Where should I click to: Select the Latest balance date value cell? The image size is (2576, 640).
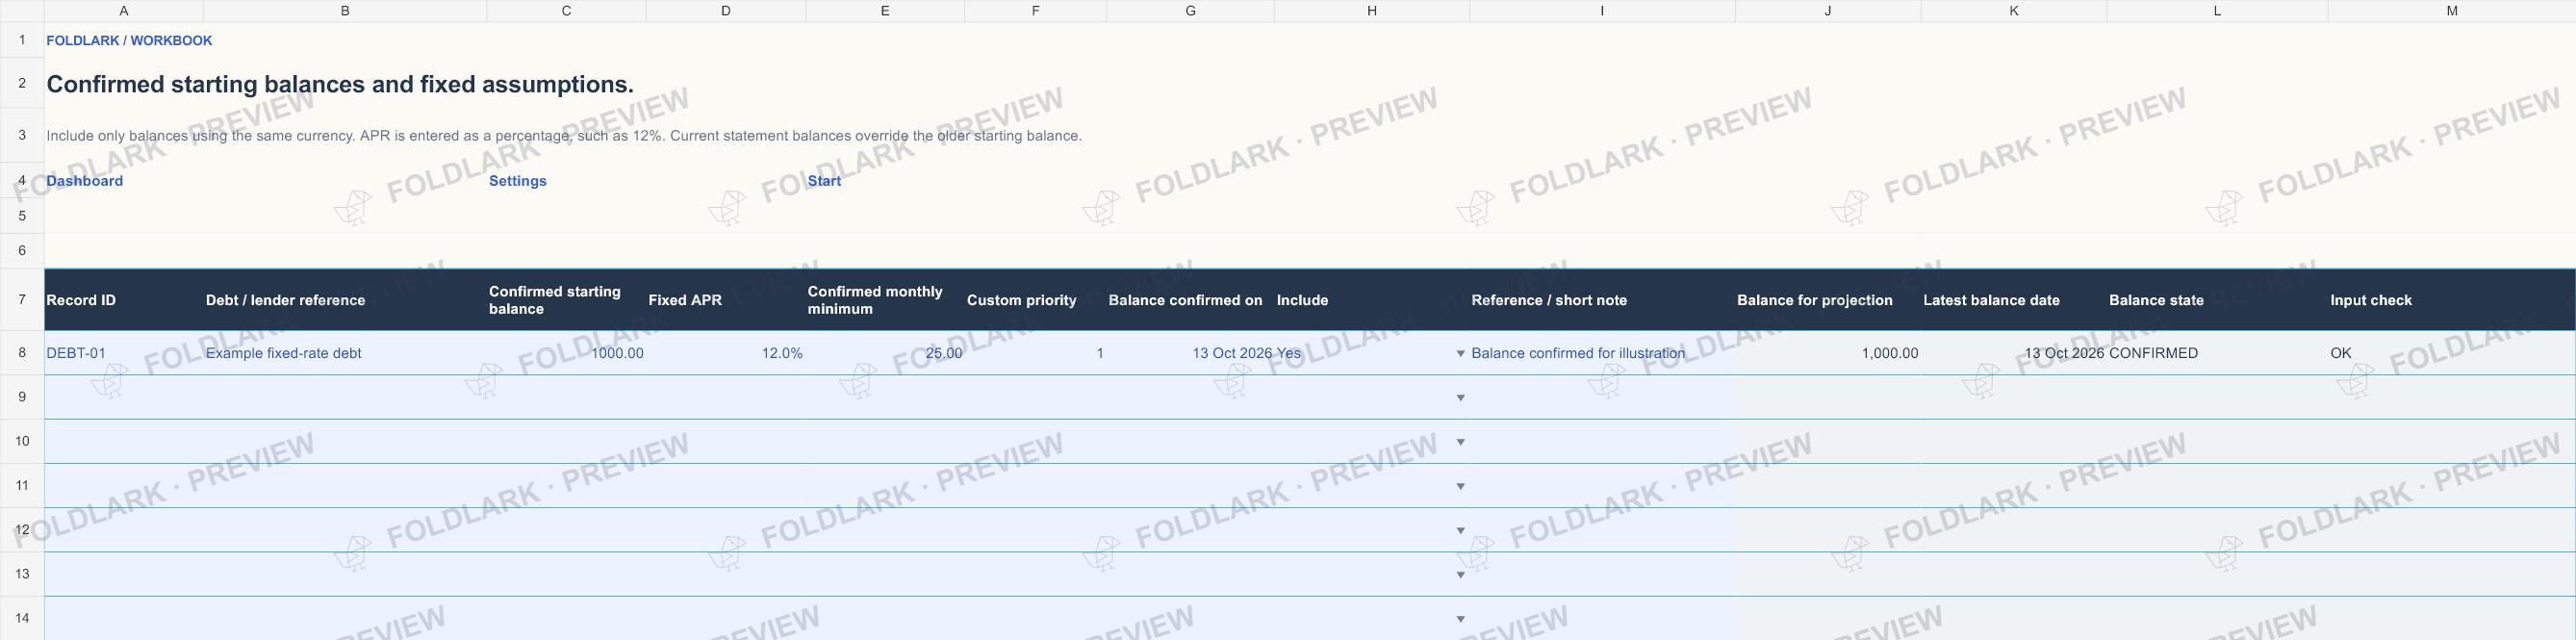click(x=2014, y=353)
